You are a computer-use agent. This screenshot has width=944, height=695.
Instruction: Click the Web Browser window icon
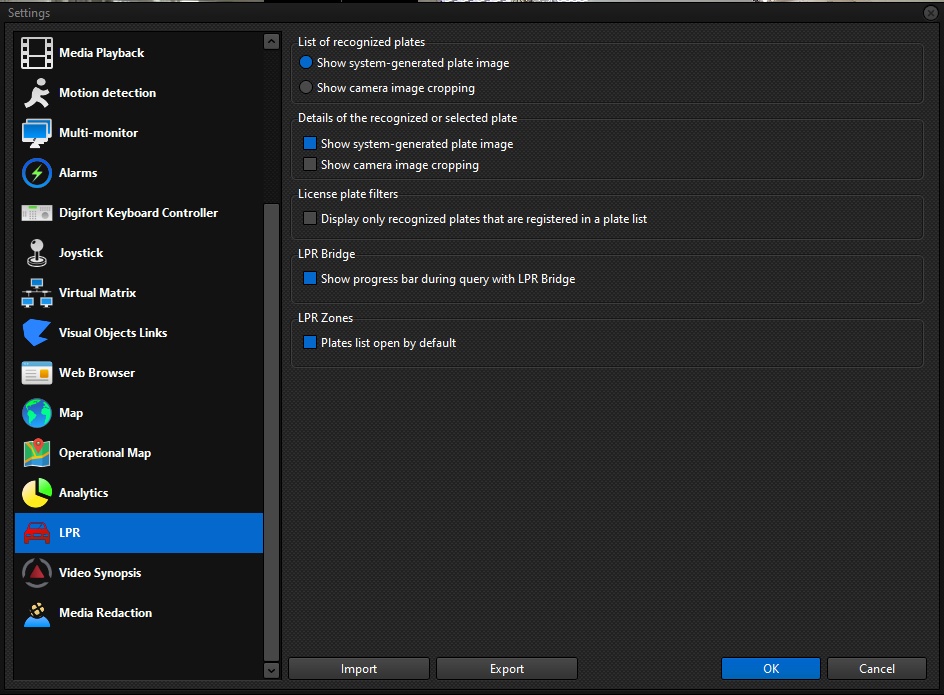click(x=37, y=373)
